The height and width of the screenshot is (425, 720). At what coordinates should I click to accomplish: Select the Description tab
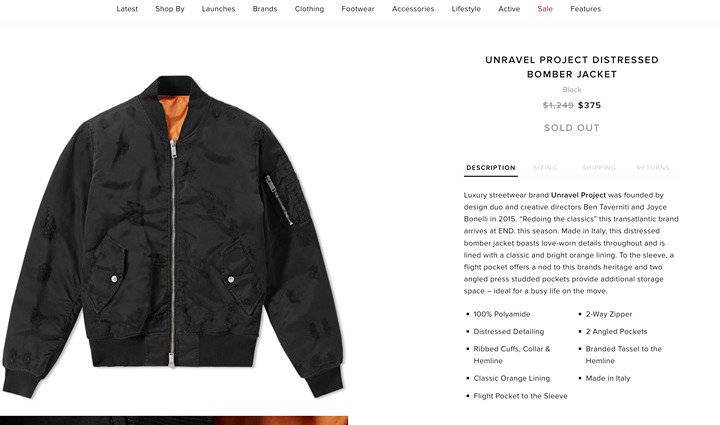491,168
